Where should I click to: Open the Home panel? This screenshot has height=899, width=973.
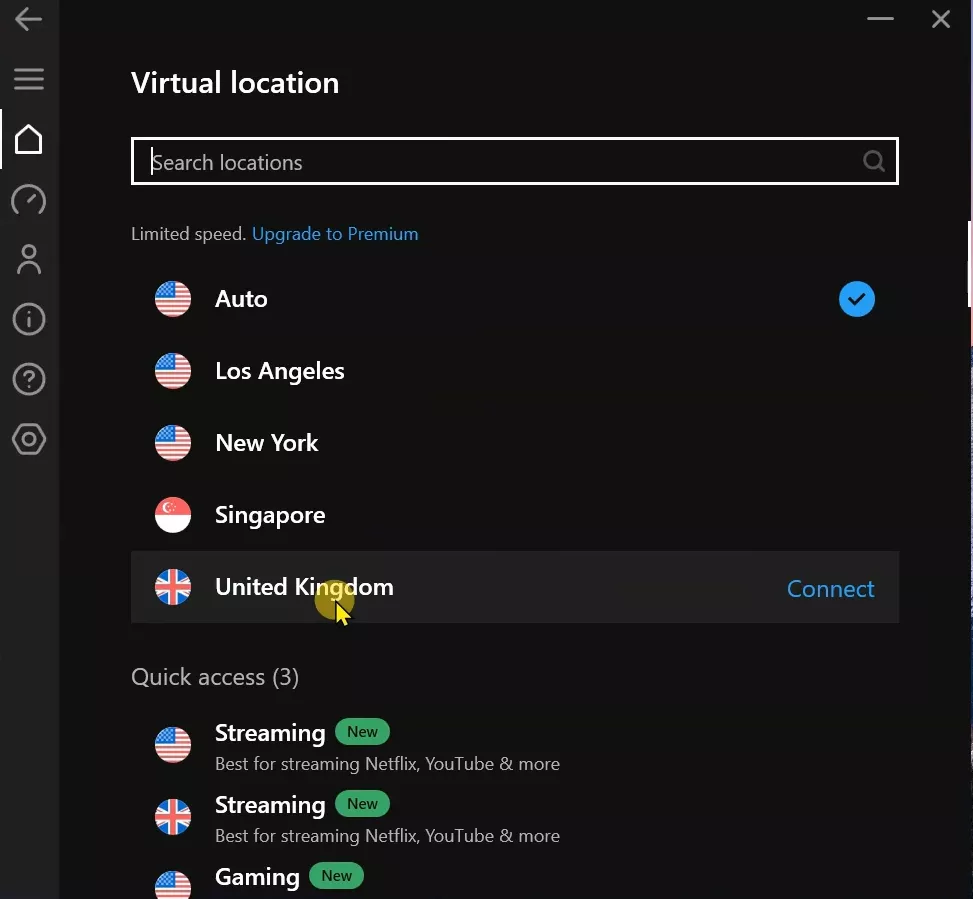28,139
